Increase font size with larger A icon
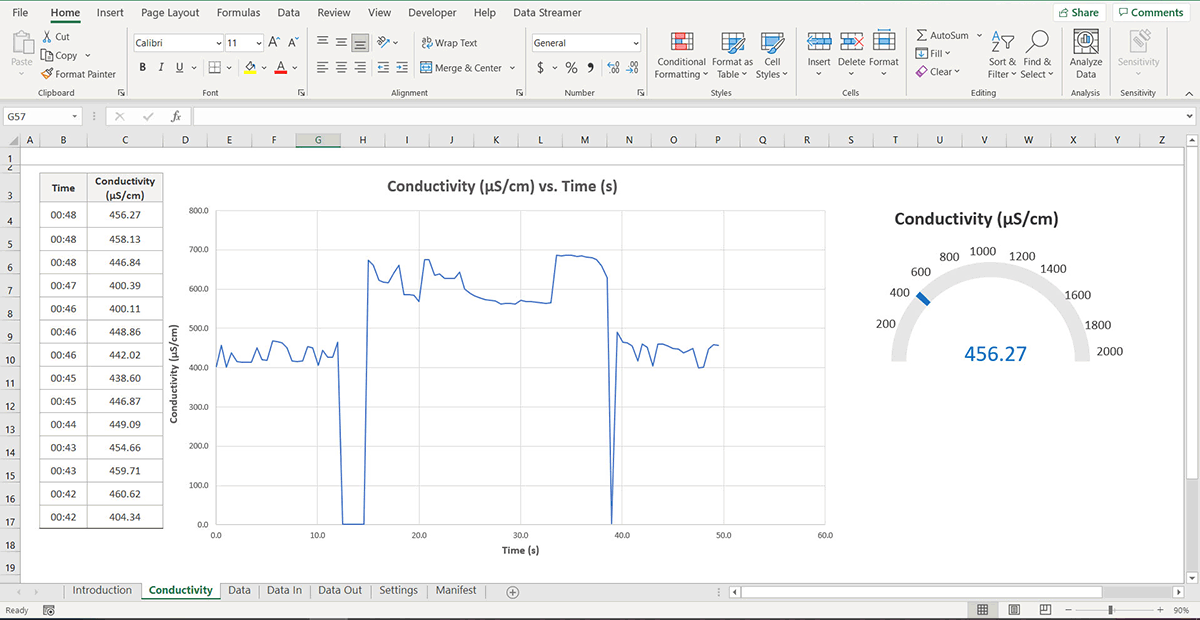Viewport: 1200px width, 620px height. 274,43
